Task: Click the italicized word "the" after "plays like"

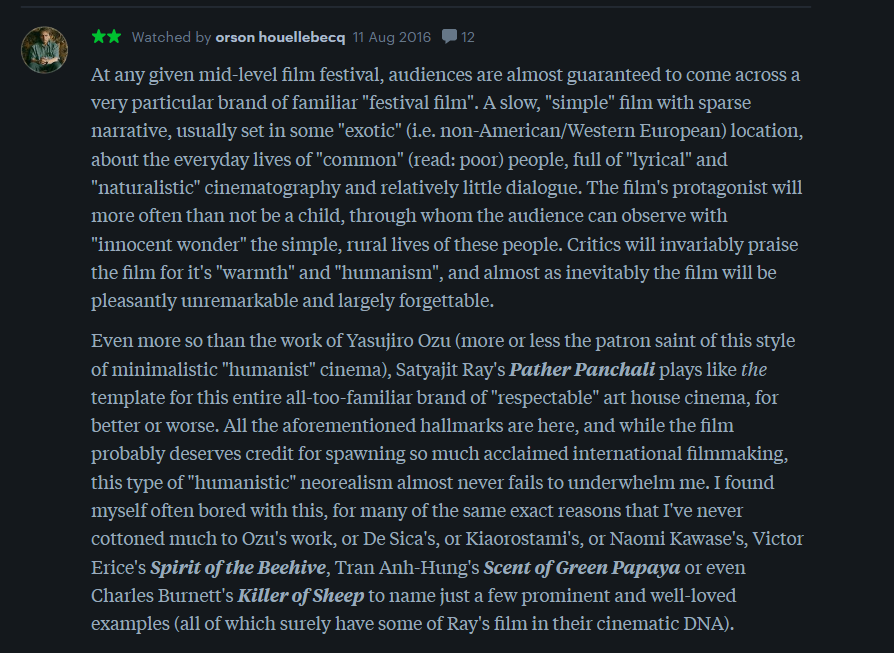Action: click(754, 370)
